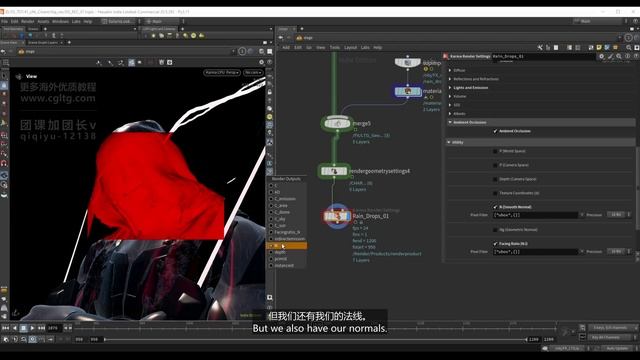The width and height of the screenshot is (640, 360).
Task: Toggle the Facing Ratio checkbox
Action: pos(495,244)
